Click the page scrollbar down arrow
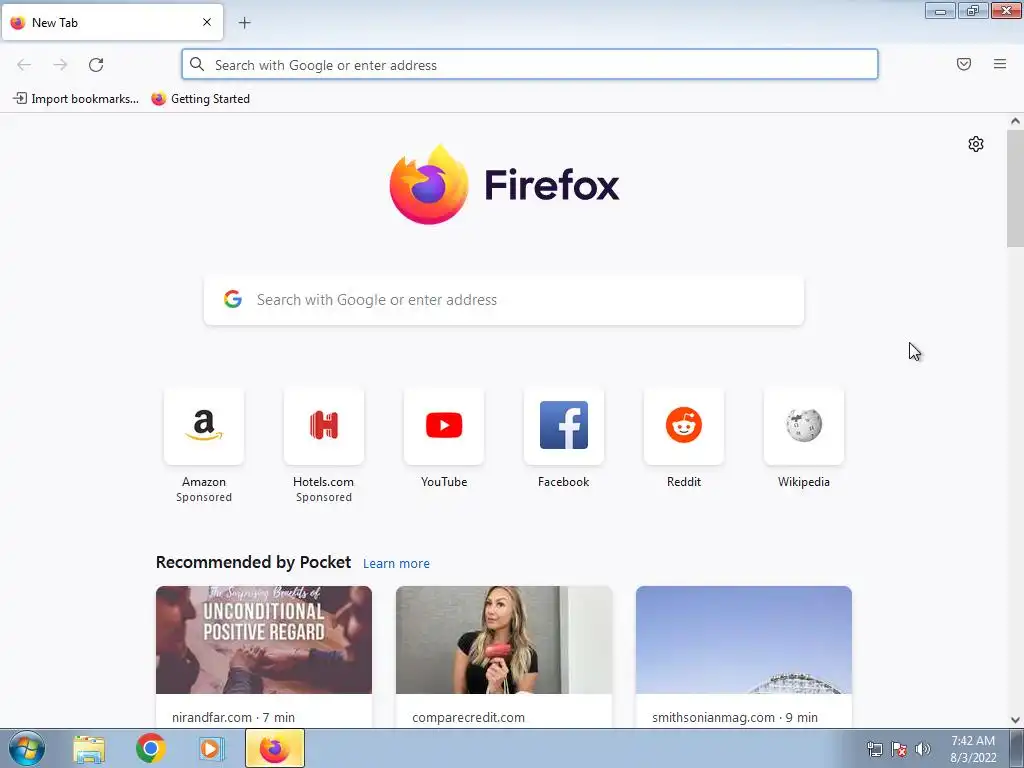 point(1015,720)
